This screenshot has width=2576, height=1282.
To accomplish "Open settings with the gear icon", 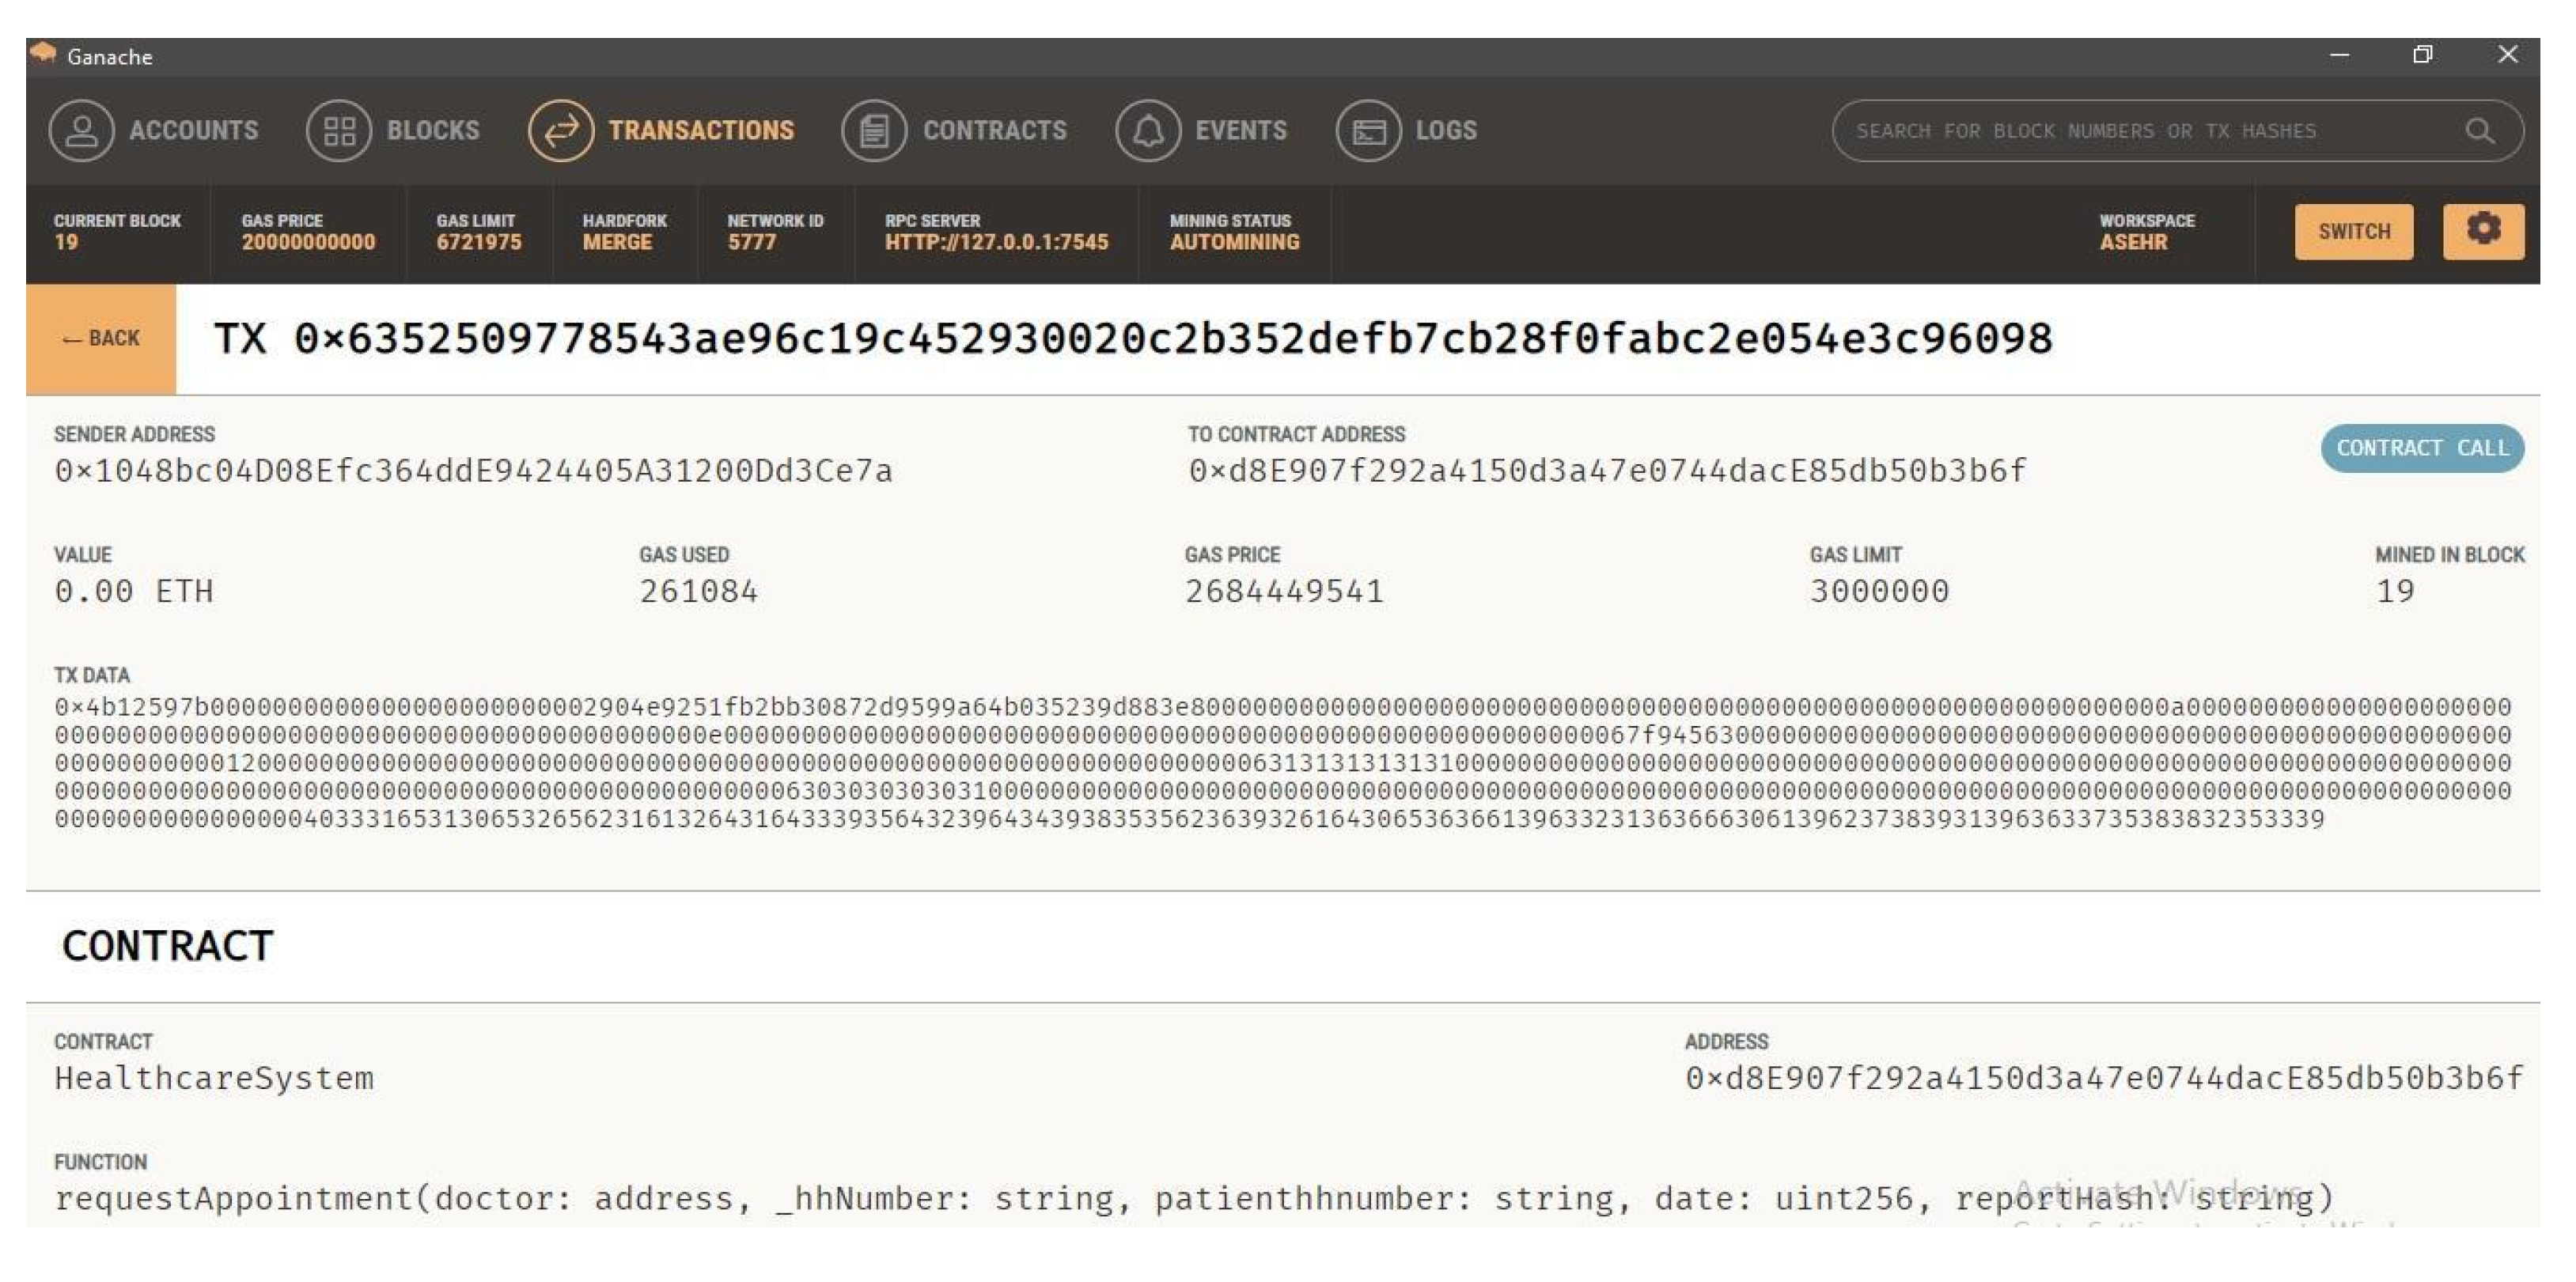I will 2483,231.
